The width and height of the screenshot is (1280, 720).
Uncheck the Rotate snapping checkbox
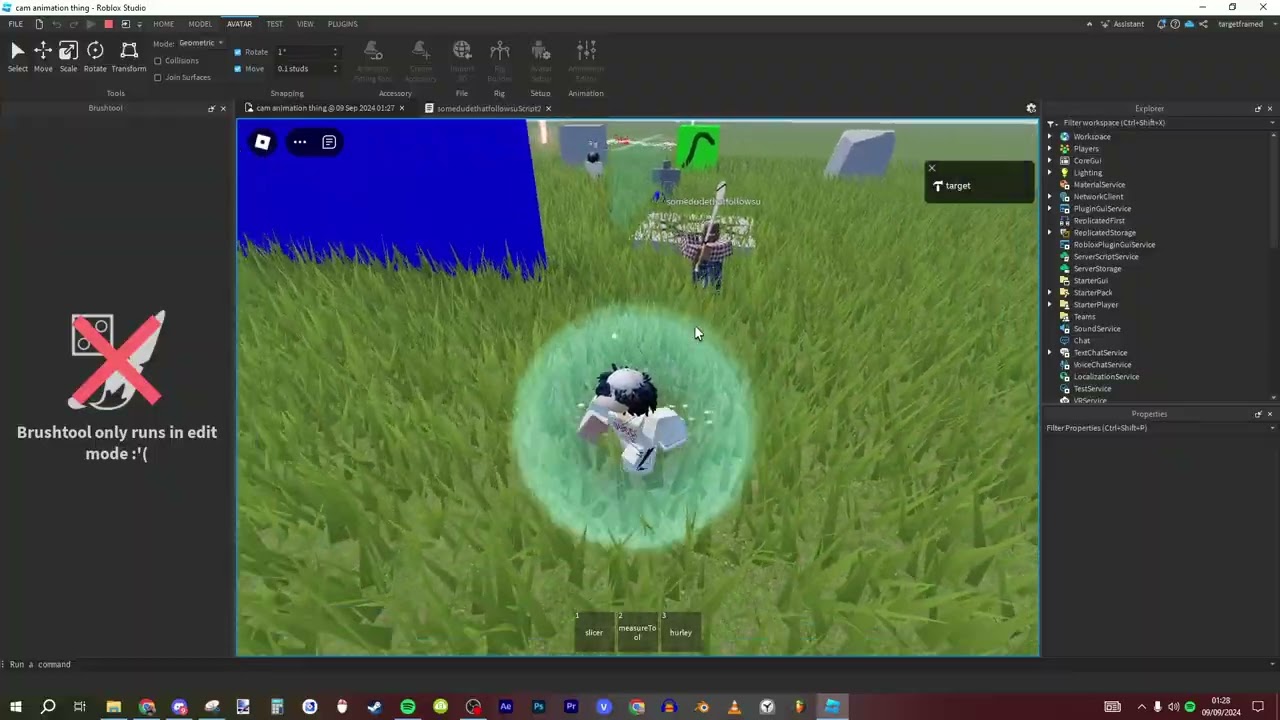coord(237,52)
